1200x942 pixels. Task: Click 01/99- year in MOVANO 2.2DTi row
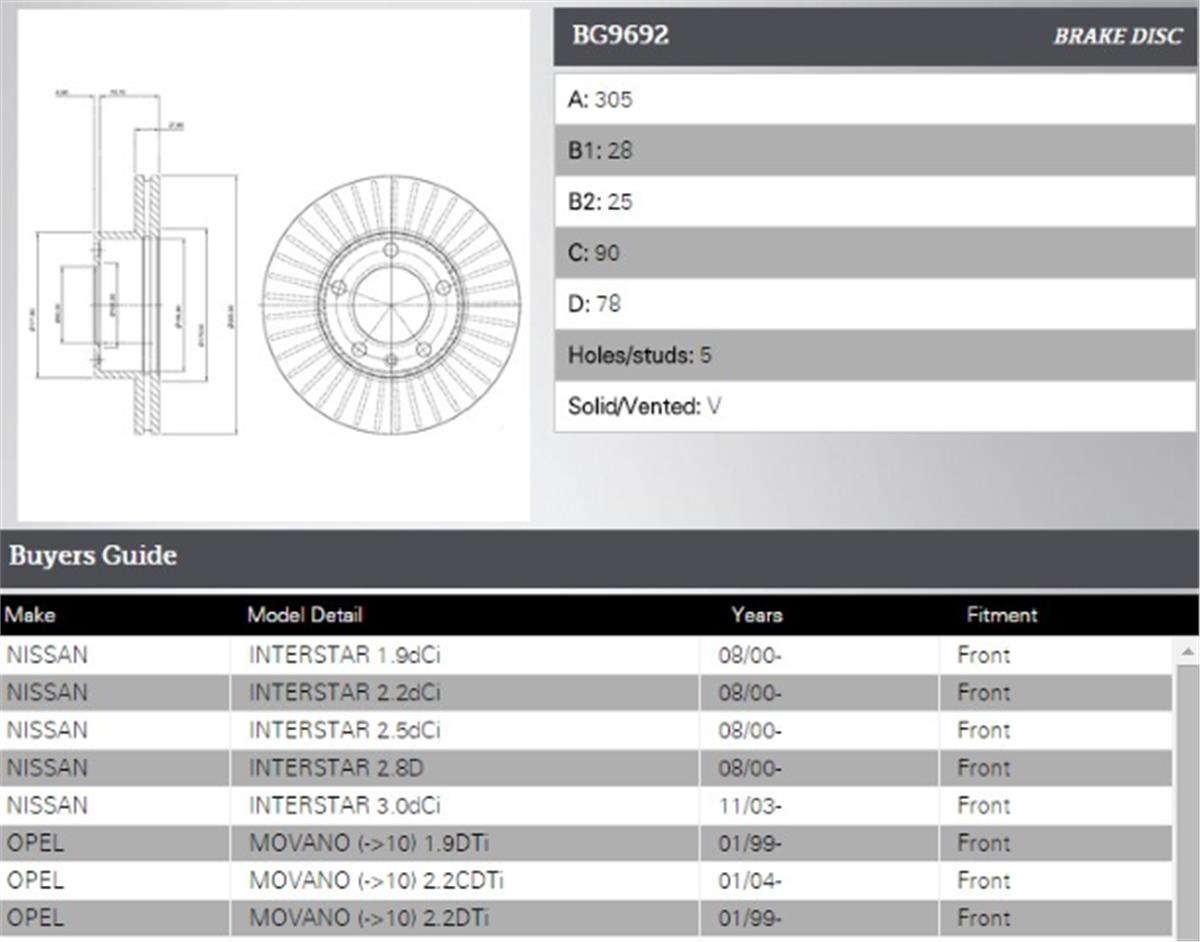(x=750, y=918)
